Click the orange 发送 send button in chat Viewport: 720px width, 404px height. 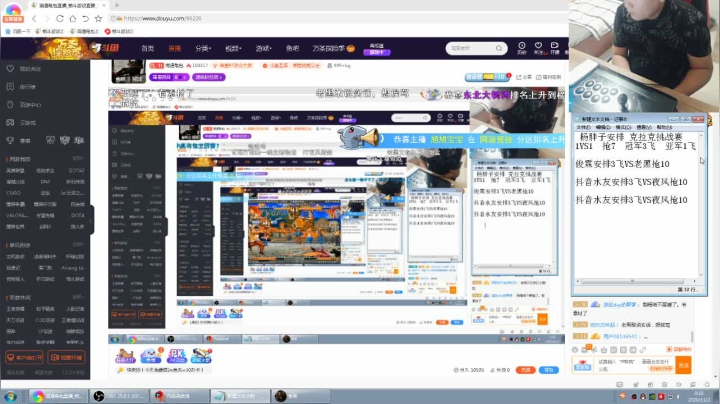pyautogui.click(x=683, y=365)
